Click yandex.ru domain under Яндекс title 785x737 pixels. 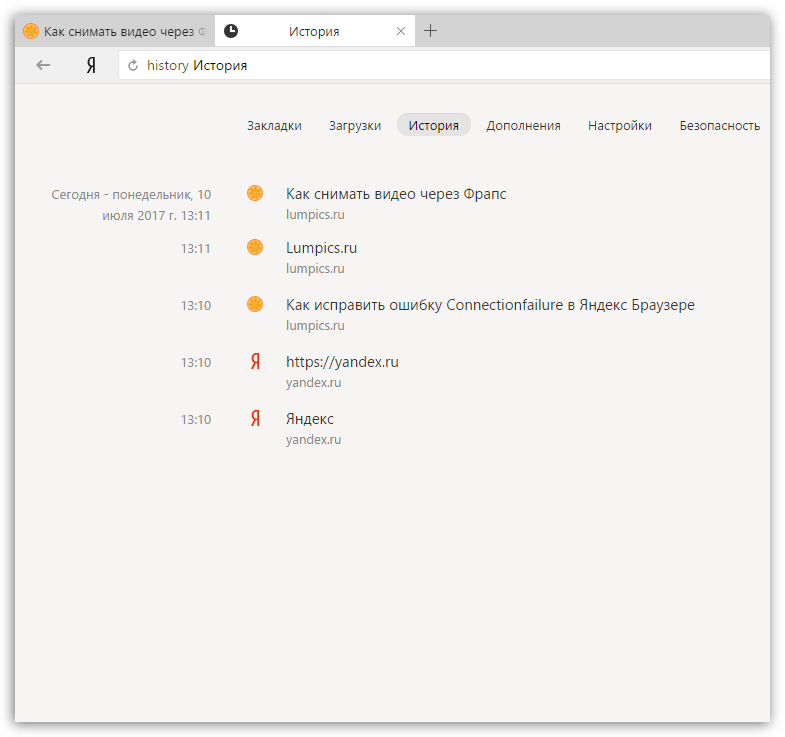point(313,440)
